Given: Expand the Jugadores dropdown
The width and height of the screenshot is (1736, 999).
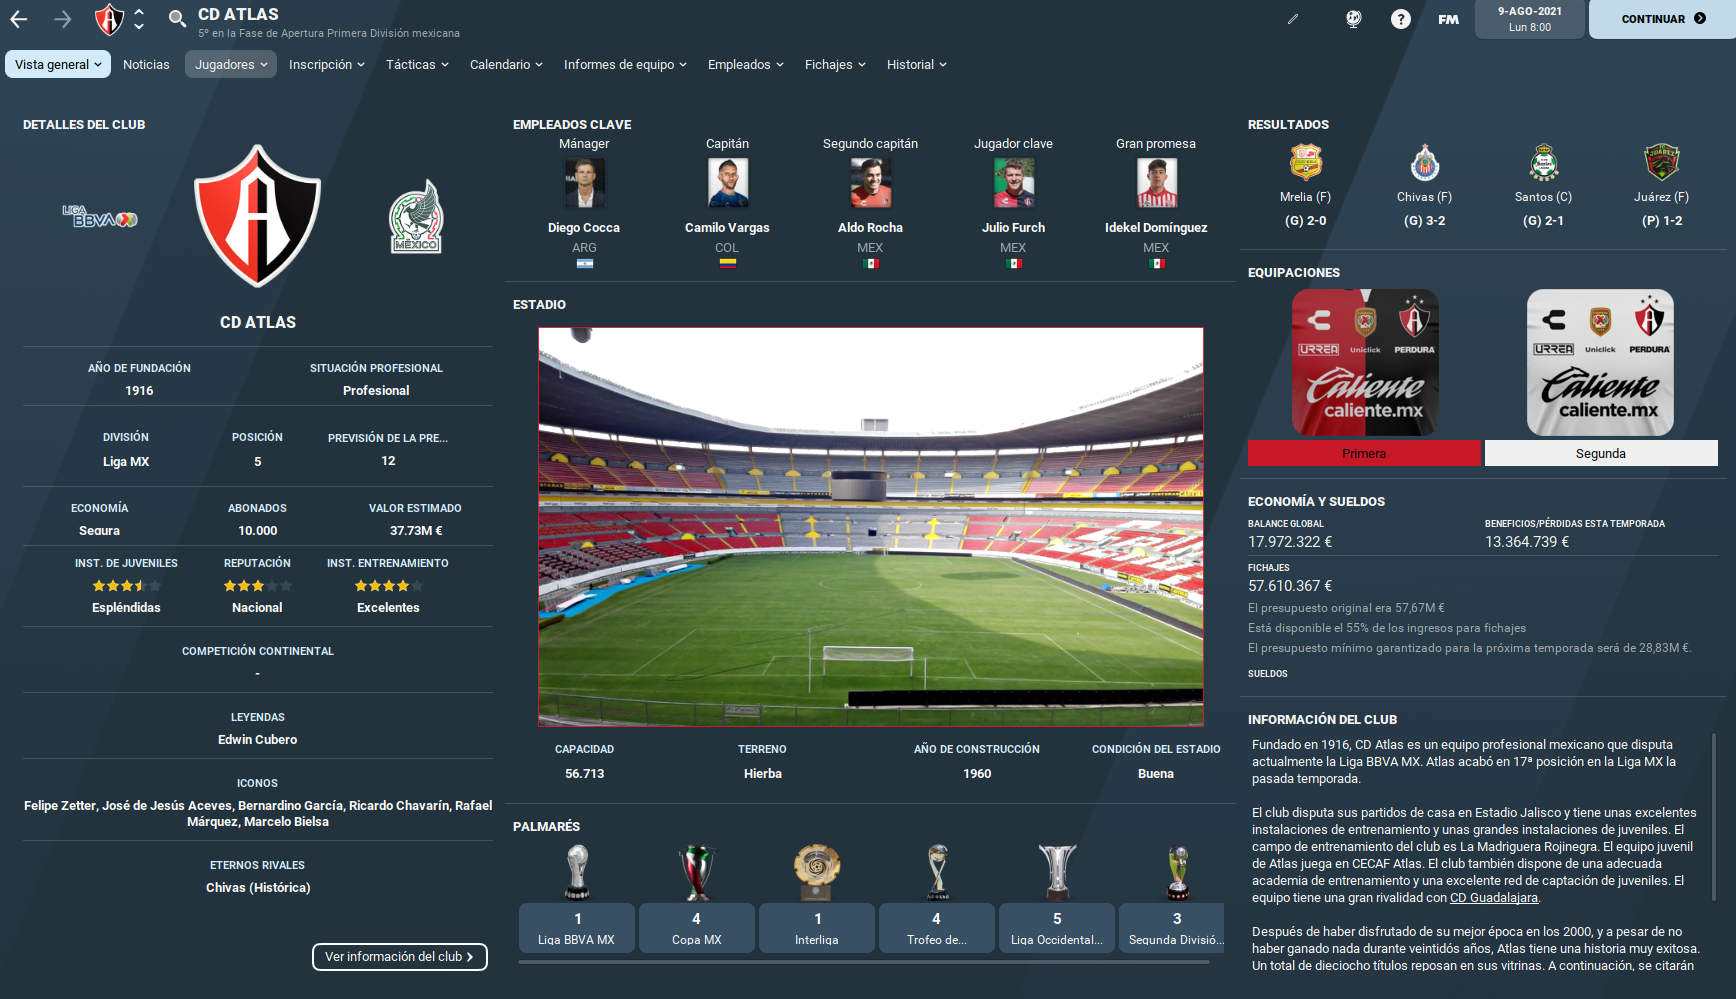Looking at the screenshot, I should (x=231, y=64).
